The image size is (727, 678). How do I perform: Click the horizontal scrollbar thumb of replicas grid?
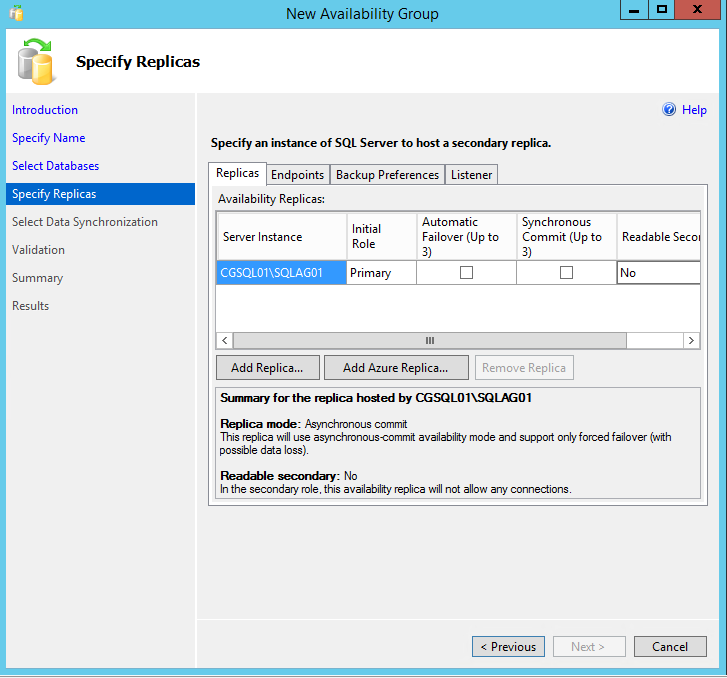coord(429,340)
